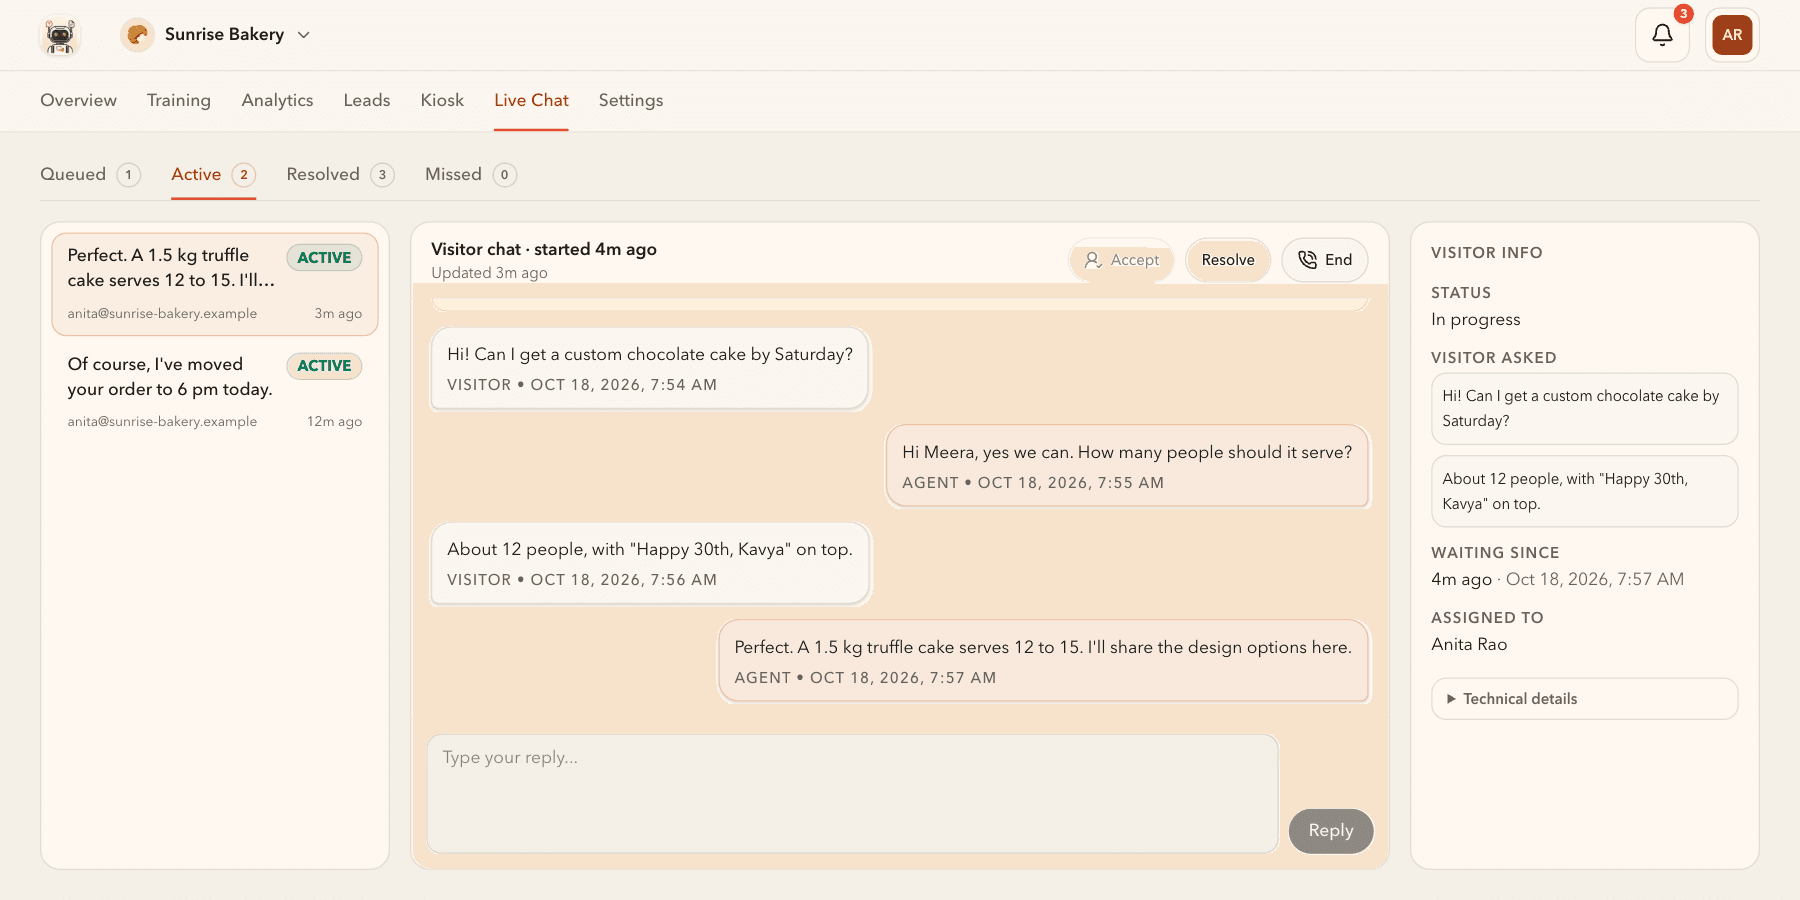The image size is (1800, 900).
Task: End the chat with the End button
Action: 1325,260
